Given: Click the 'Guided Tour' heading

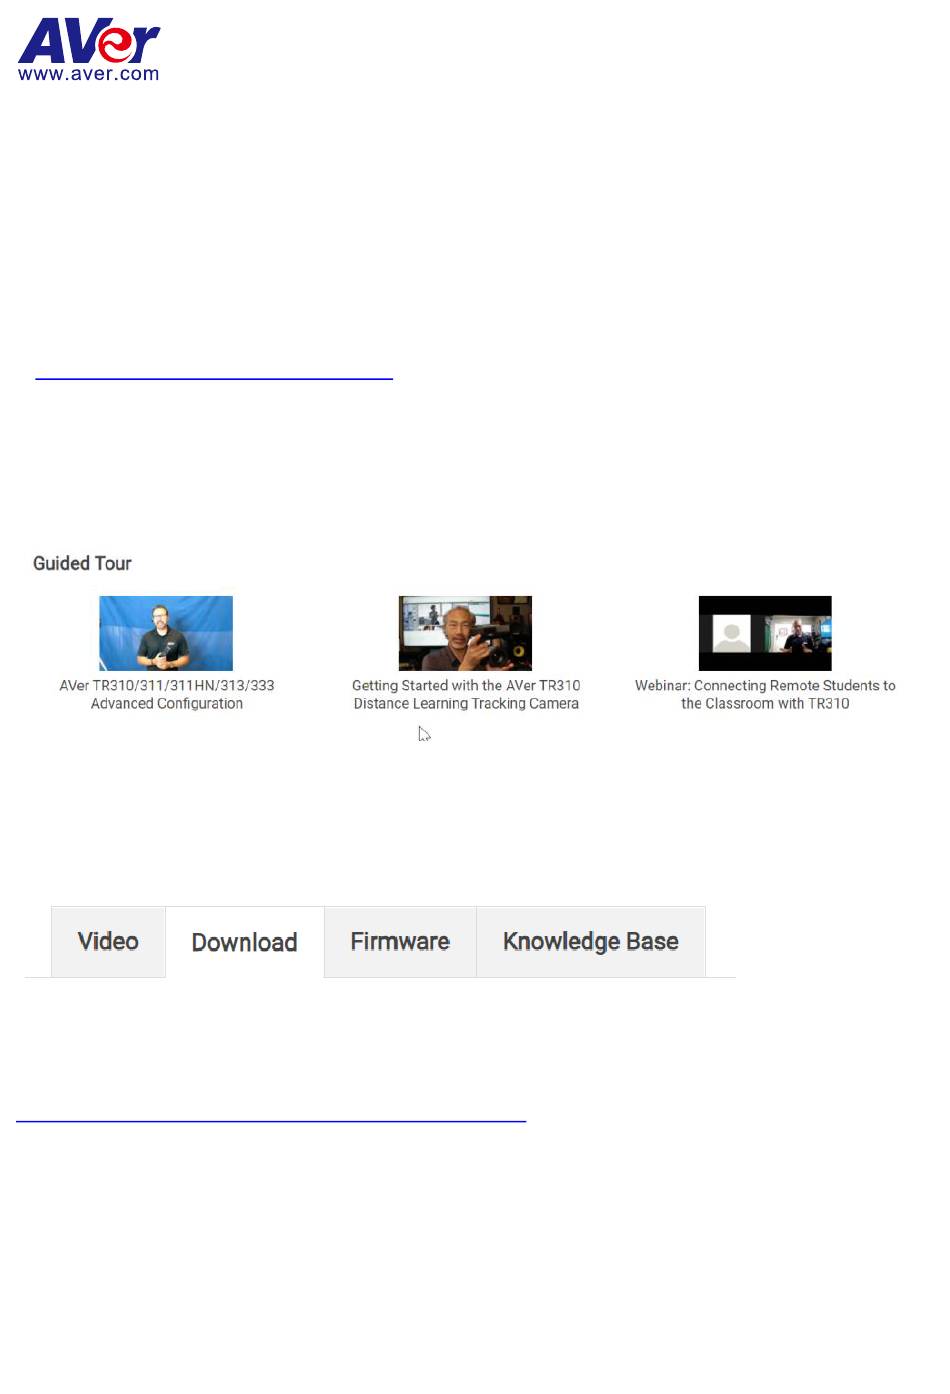Looking at the screenshot, I should coord(82,563).
